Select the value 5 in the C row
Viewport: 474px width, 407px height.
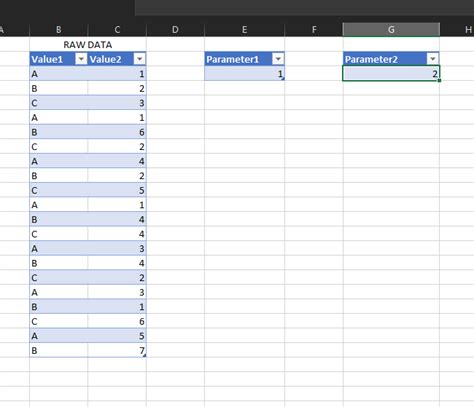pyautogui.click(x=117, y=190)
